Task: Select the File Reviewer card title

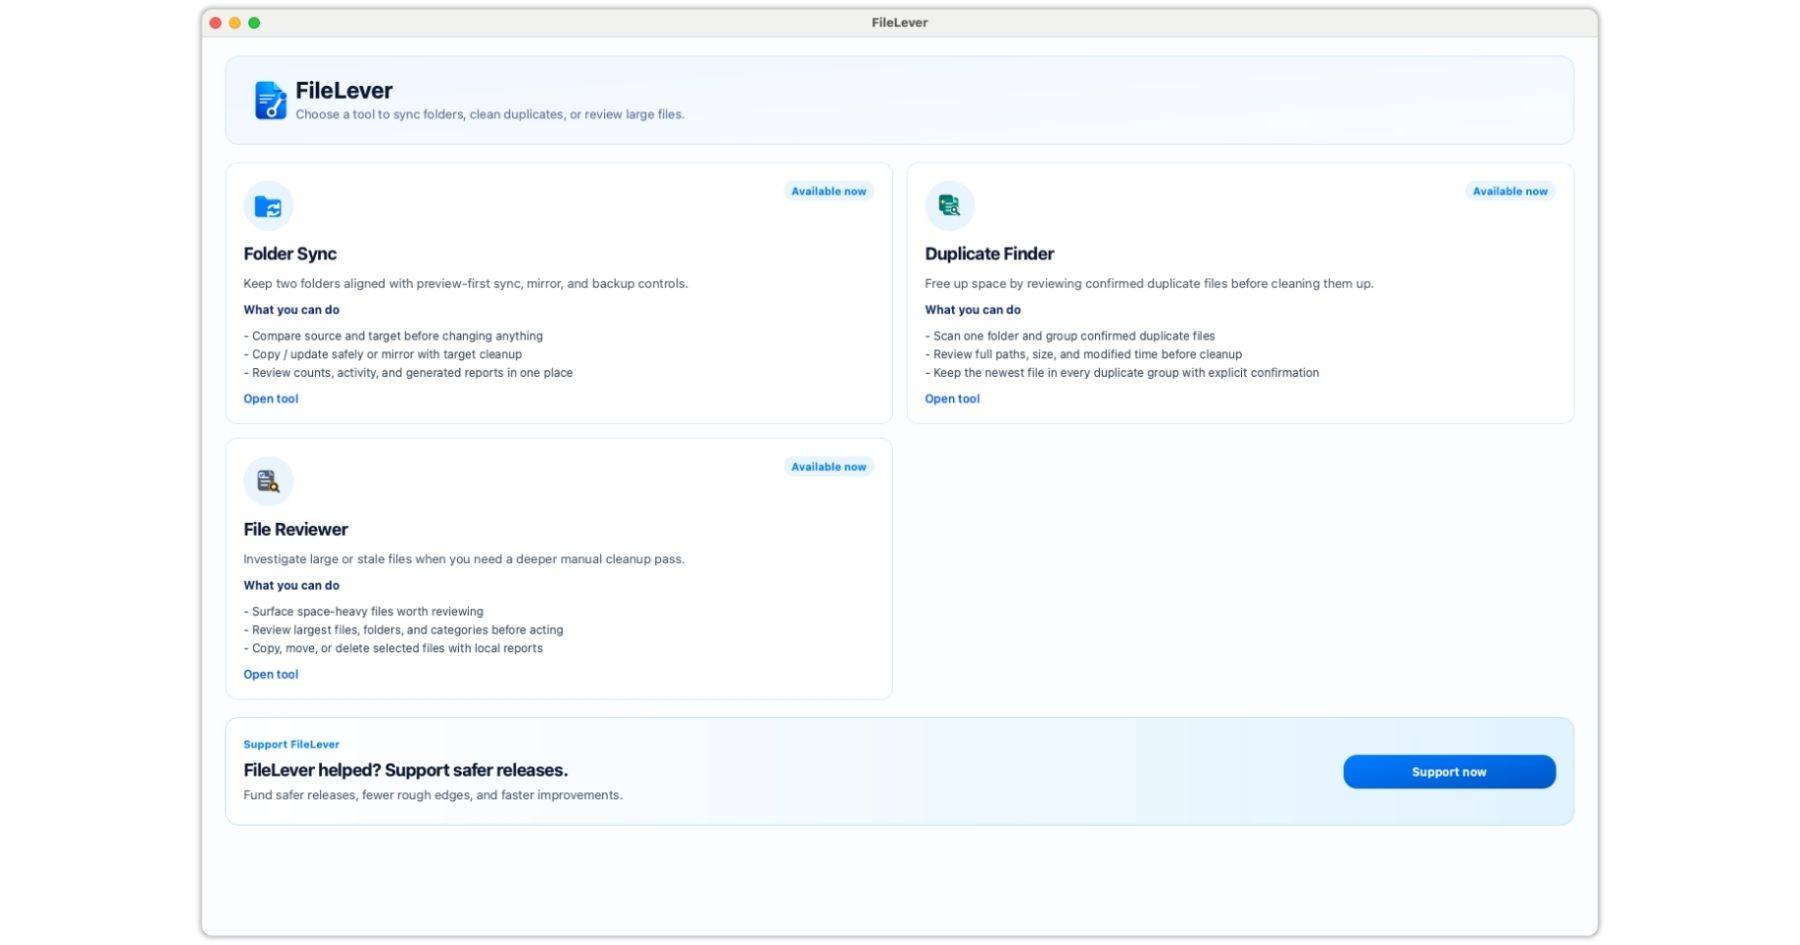Action: click(x=296, y=530)
